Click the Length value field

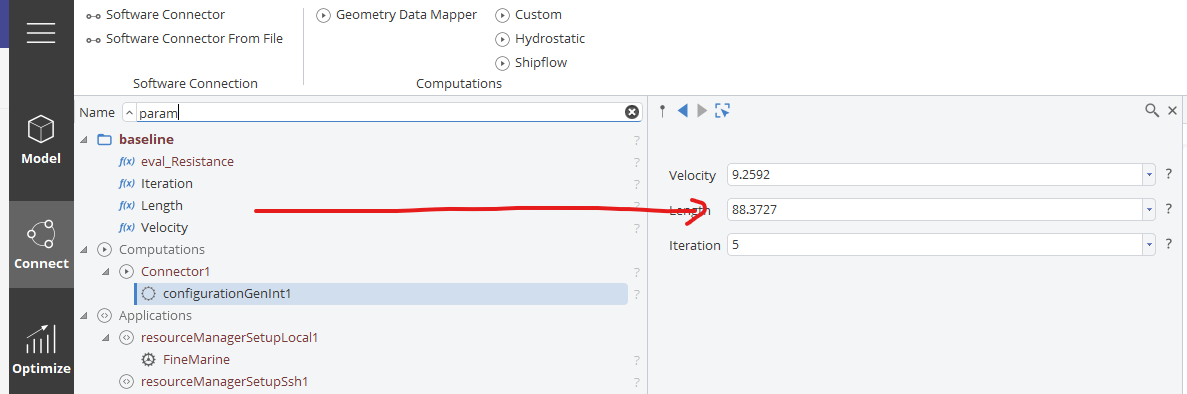934,210
